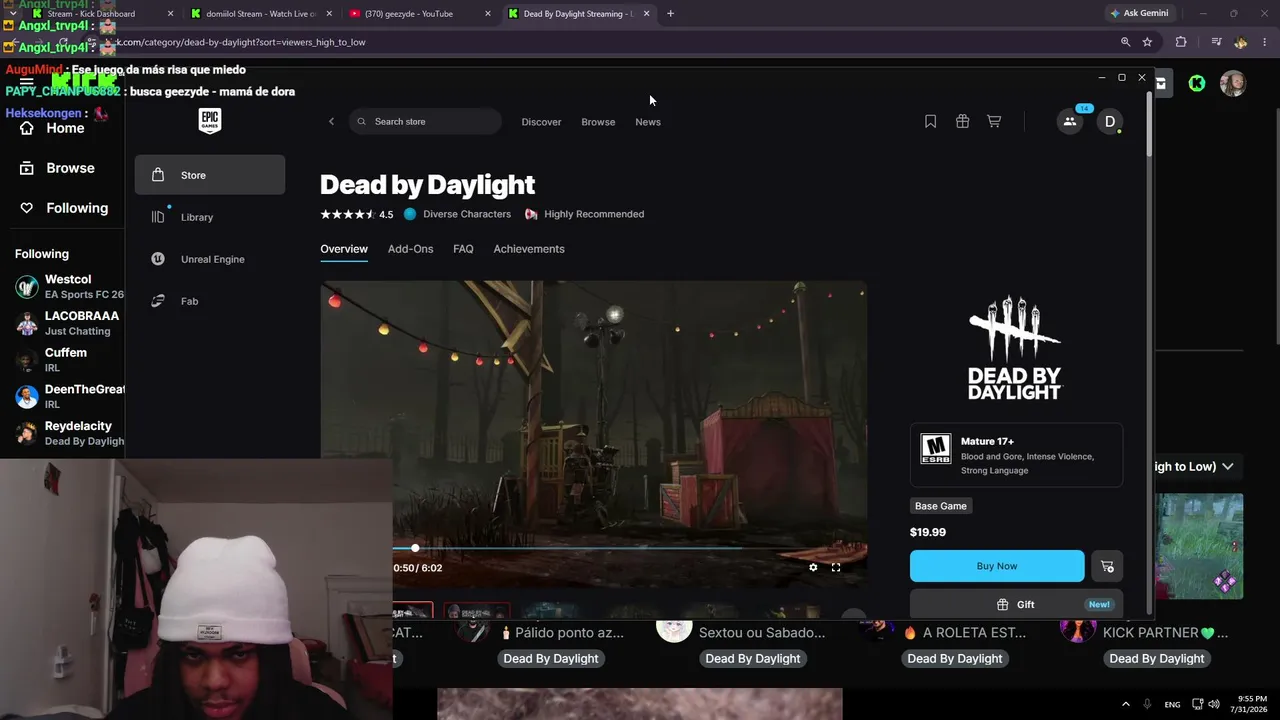This screenshot has width=1280, height=720.
Task: Go to Kick Home
Action: (53, 128)
